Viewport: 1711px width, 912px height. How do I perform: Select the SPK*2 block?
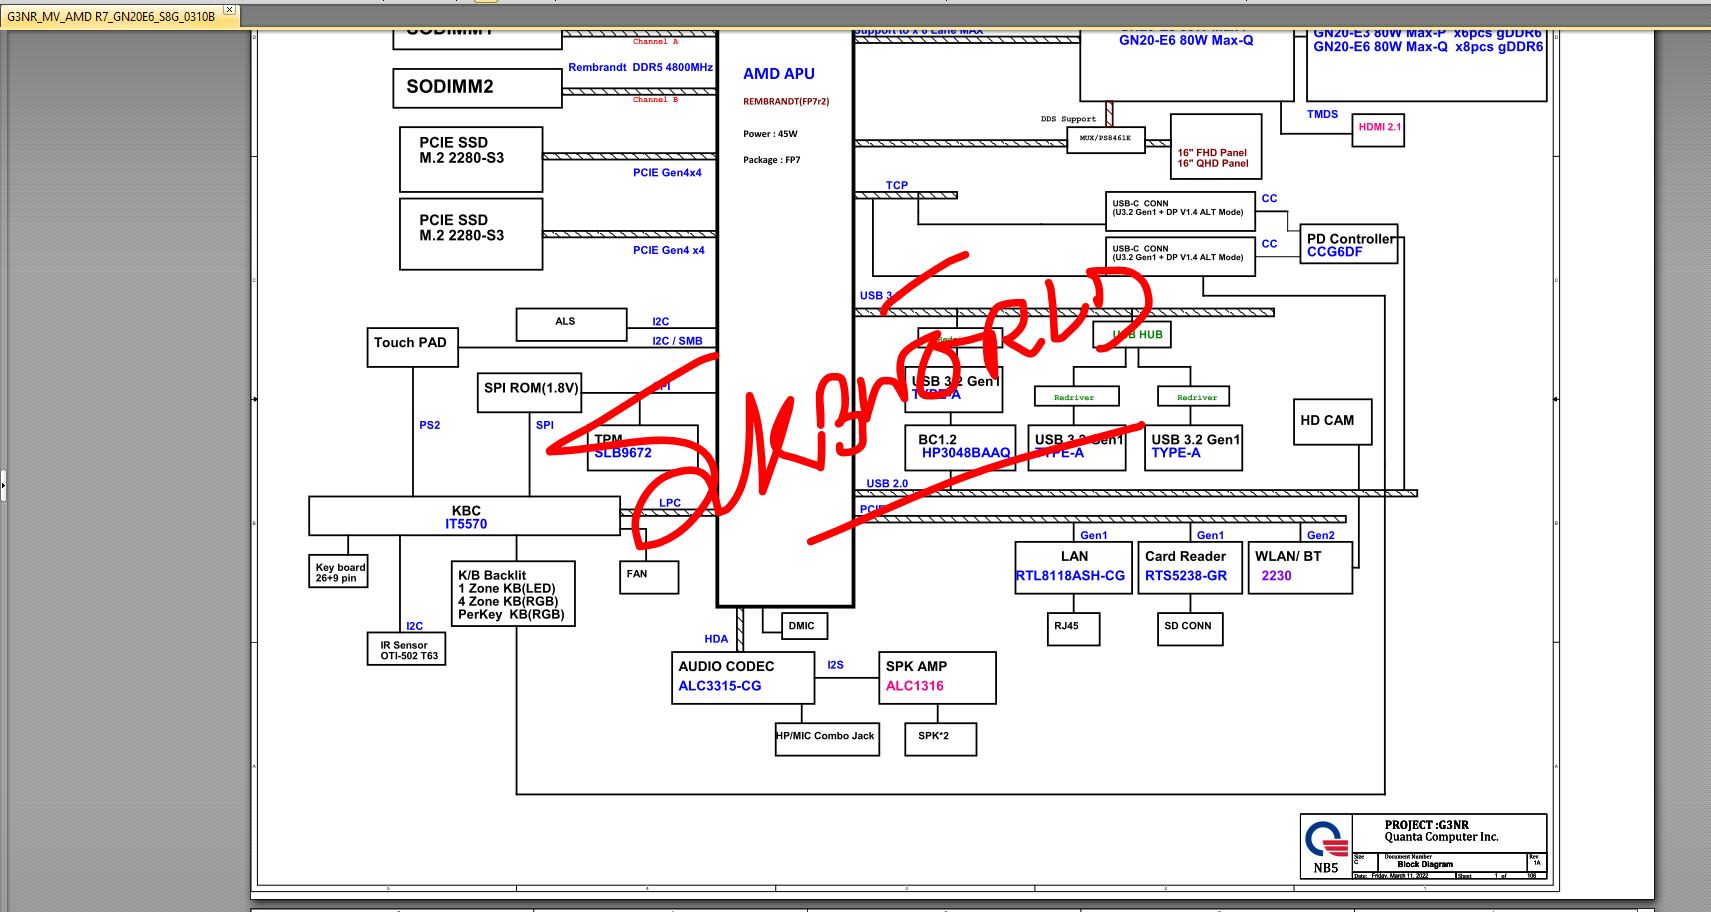coord(940,739)
